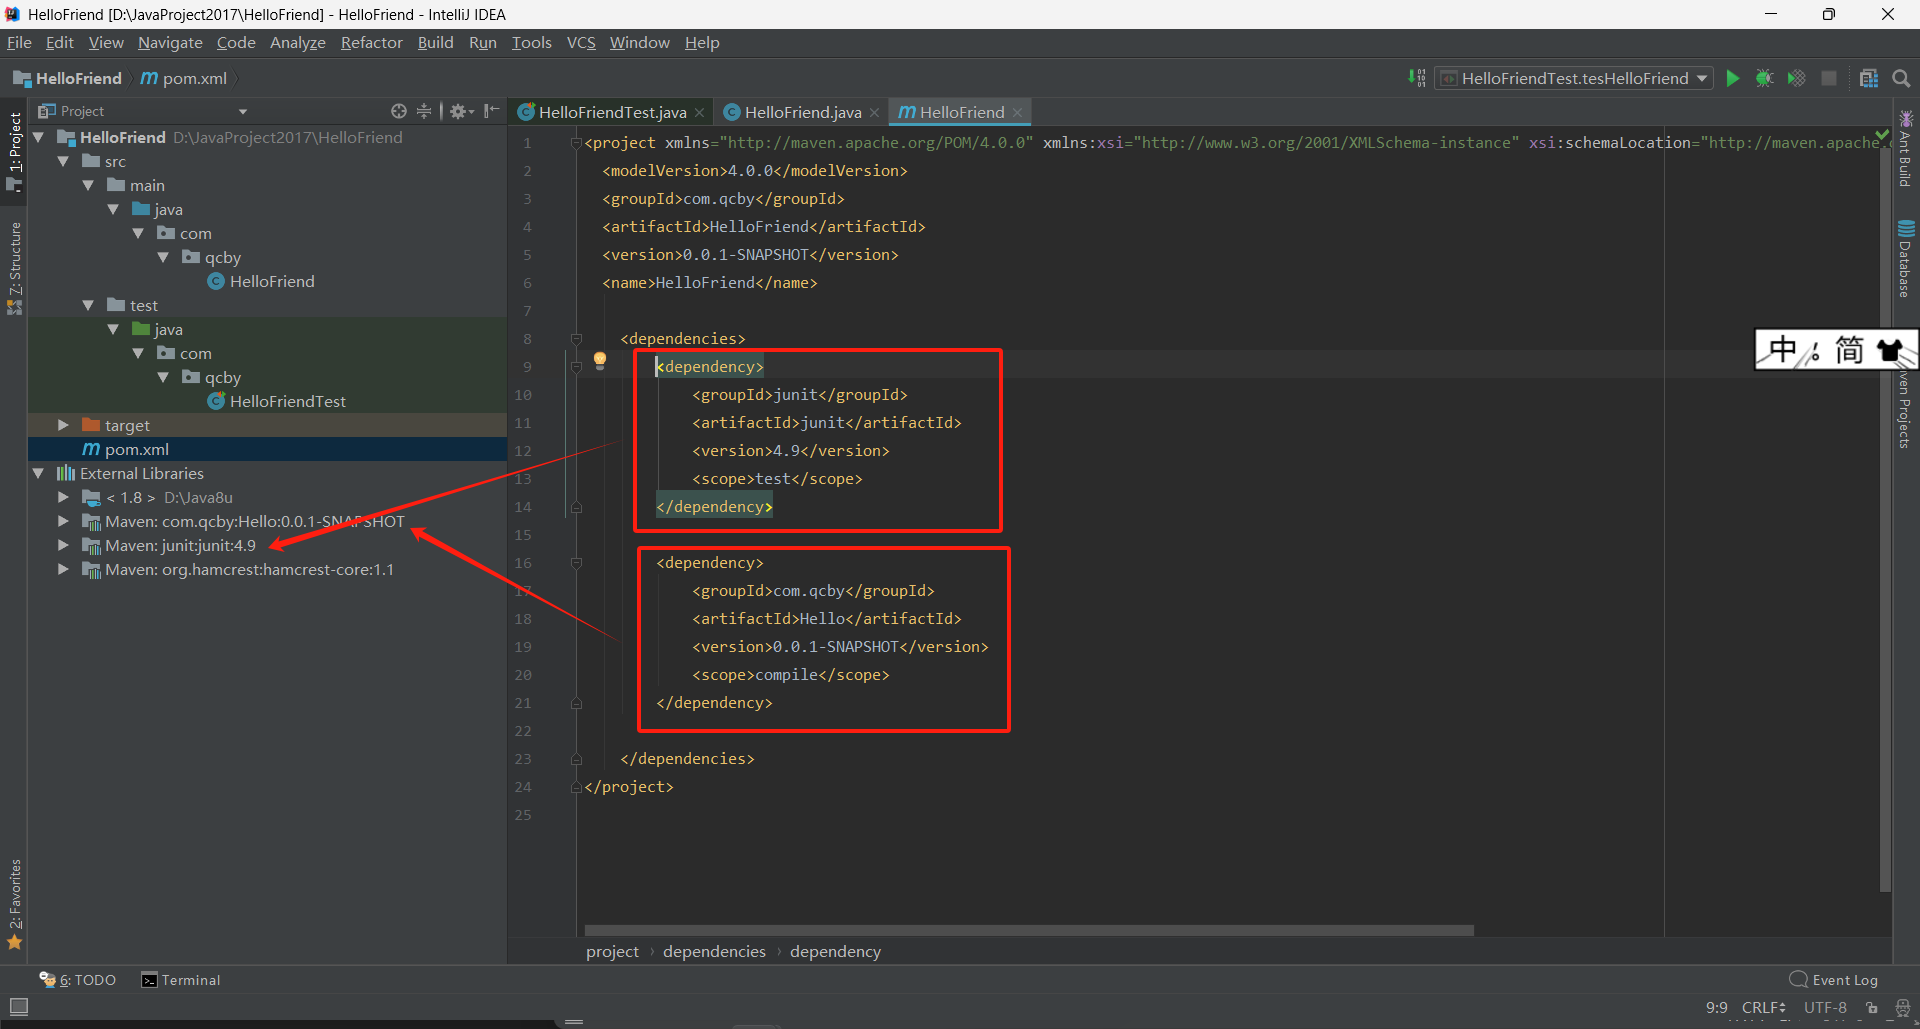This screenshot has width=1920, height=1029.
Task: Click 'dependencies' in editor breadcrumb
Action: tap(714, 951)
